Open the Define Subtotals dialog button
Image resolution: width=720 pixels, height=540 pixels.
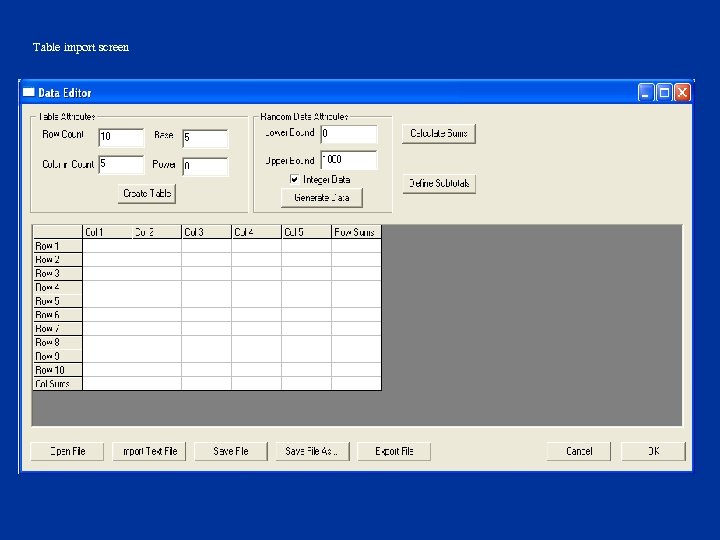(x=439, y=184)
